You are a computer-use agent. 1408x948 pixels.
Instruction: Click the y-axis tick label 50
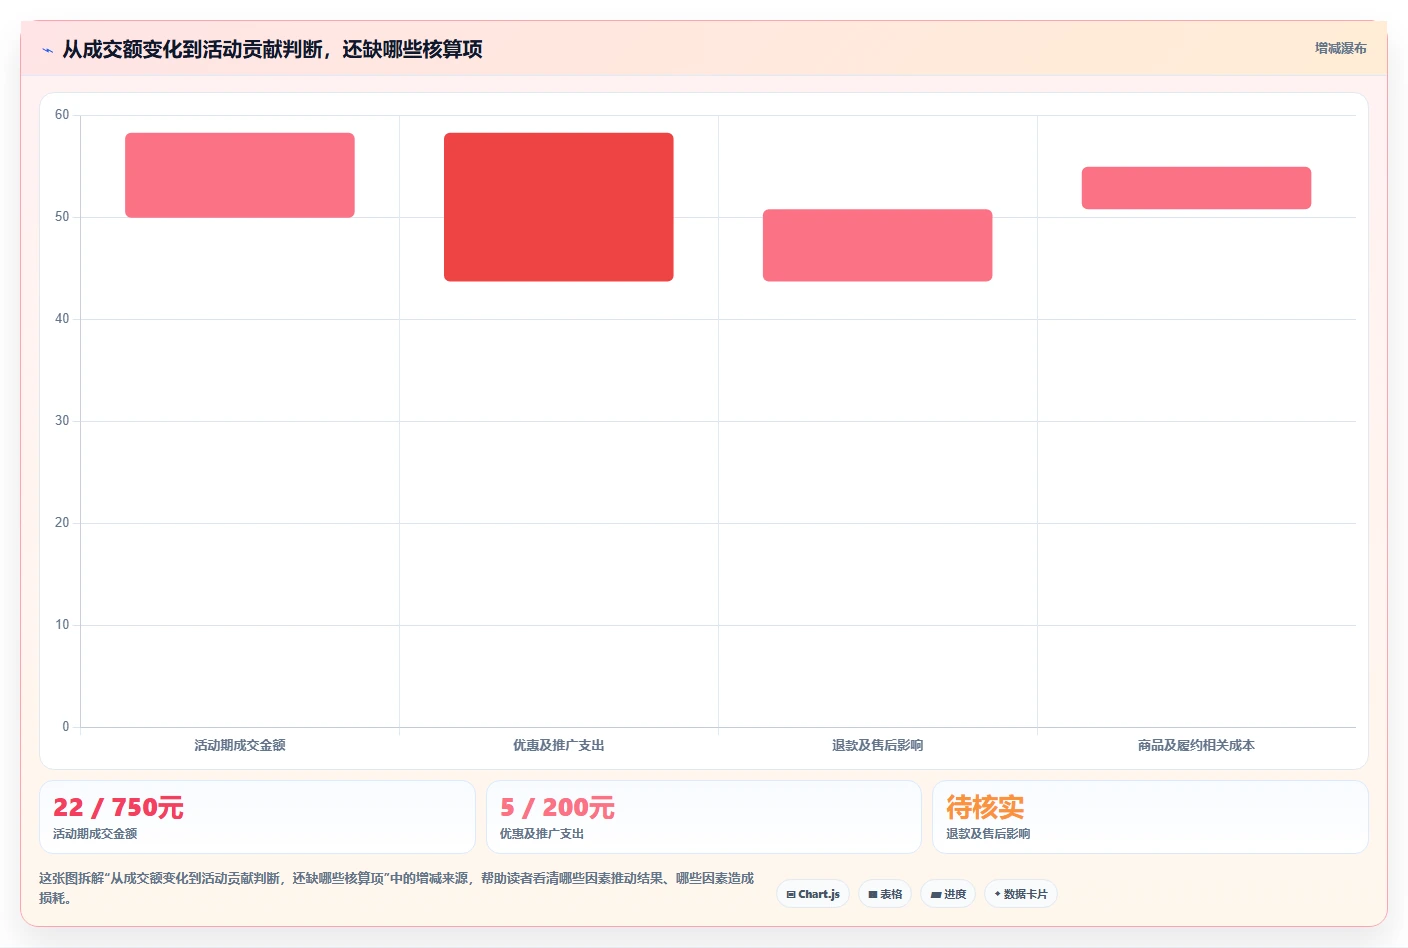[x=62, y=217]
